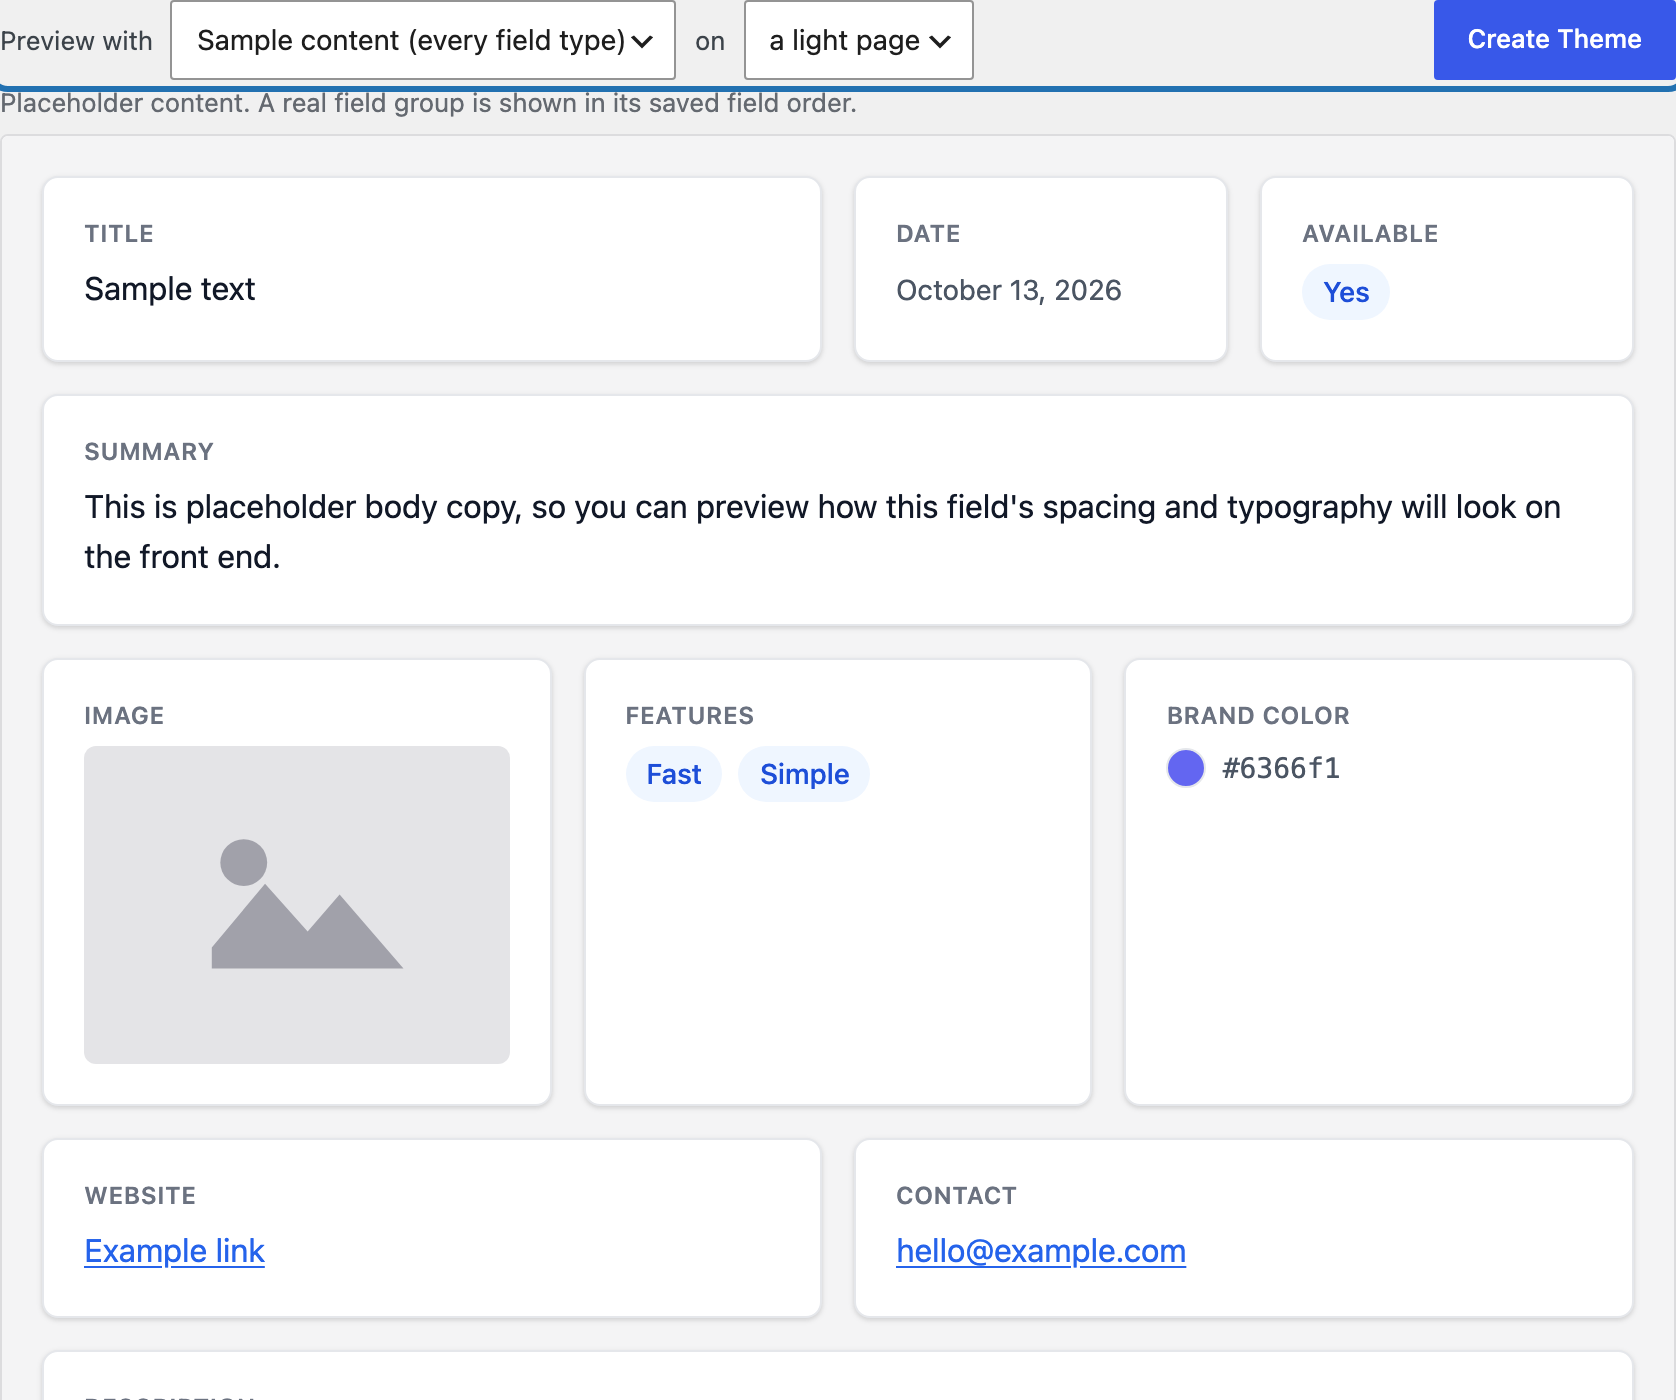Viewport: 1676px width, 1400px height.
Task: Click the image placeholder thumbnail
Action: click(297, 905)
